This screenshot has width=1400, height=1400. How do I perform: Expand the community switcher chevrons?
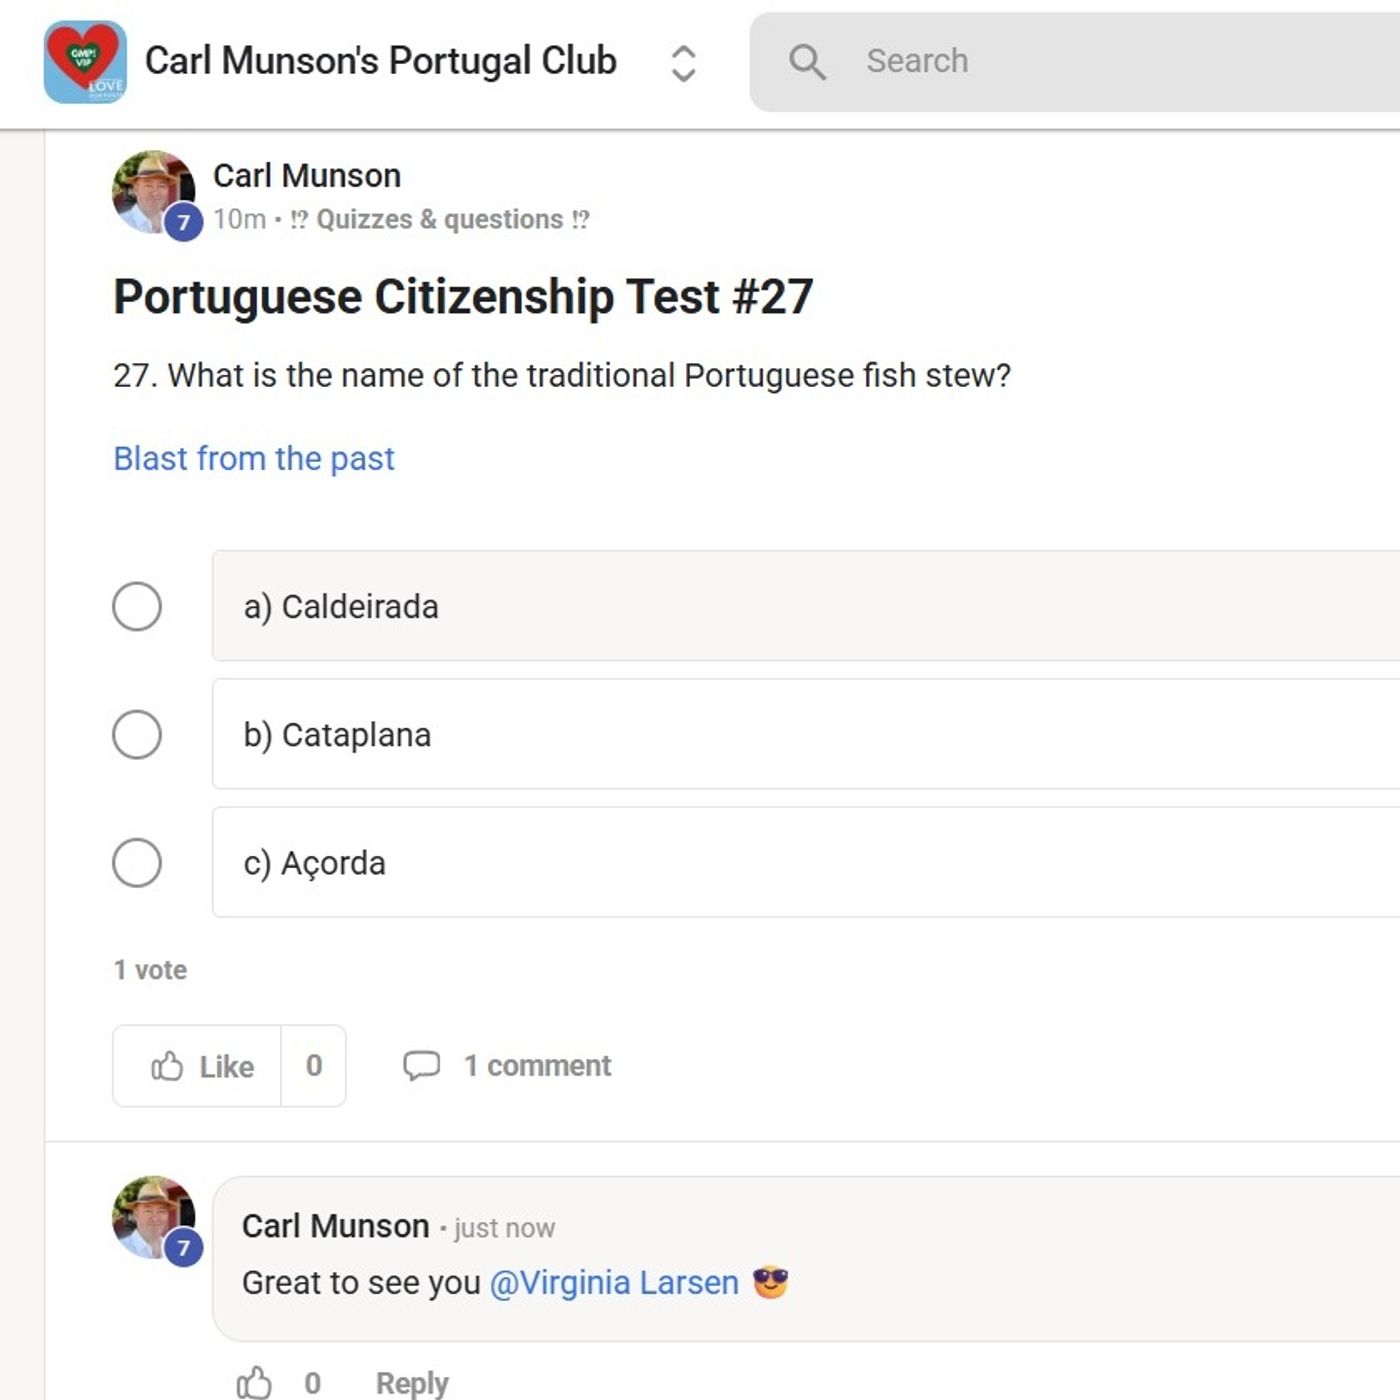tap(683, 63)
